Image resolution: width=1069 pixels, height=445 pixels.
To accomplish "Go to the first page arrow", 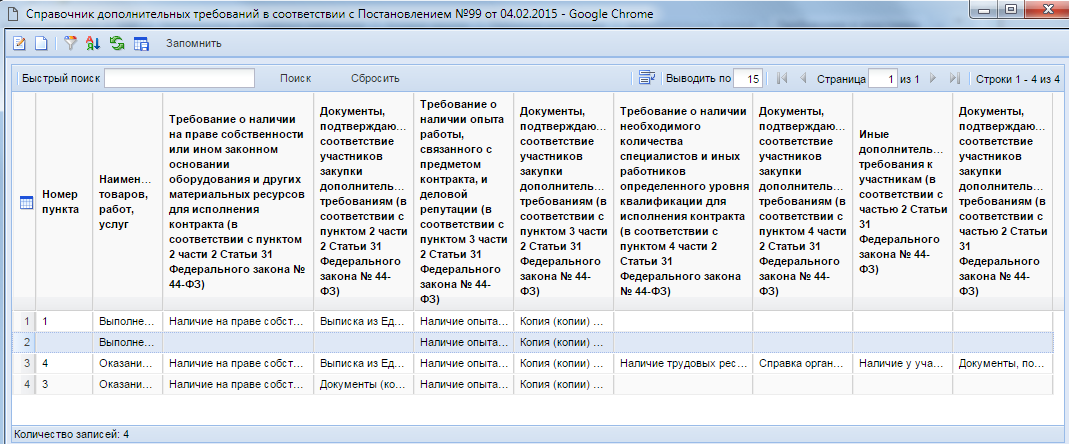I will pyautogui.click(x=781, y=78).
